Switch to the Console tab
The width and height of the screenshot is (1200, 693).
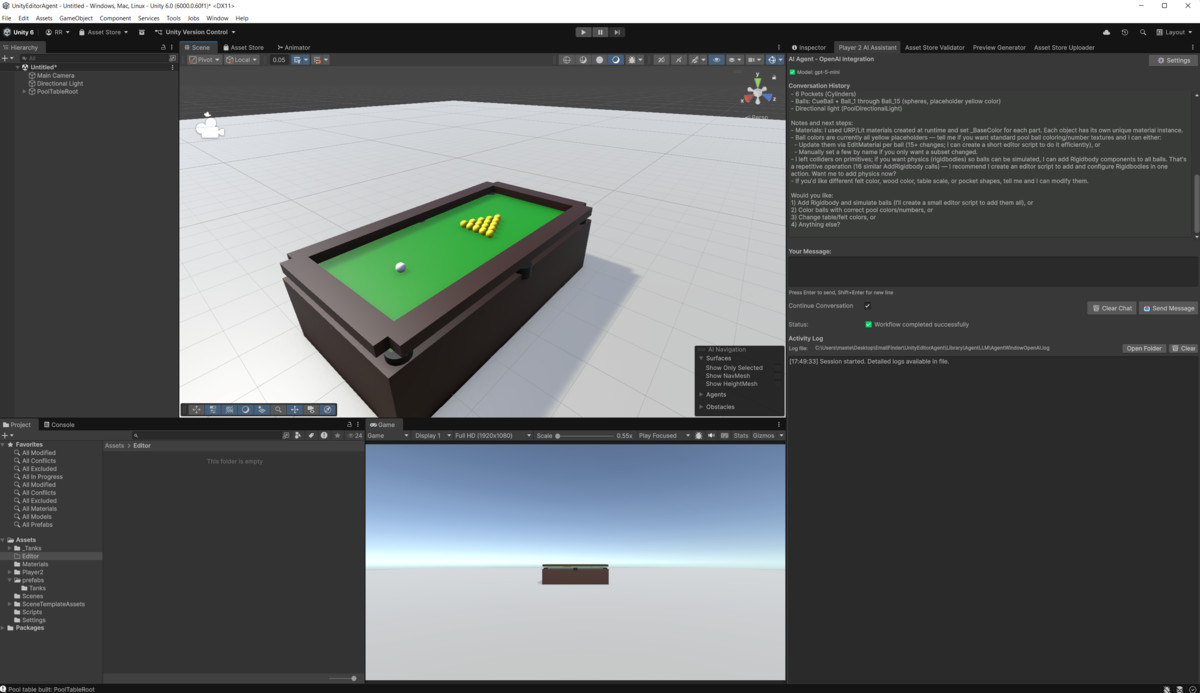(58, 425)
